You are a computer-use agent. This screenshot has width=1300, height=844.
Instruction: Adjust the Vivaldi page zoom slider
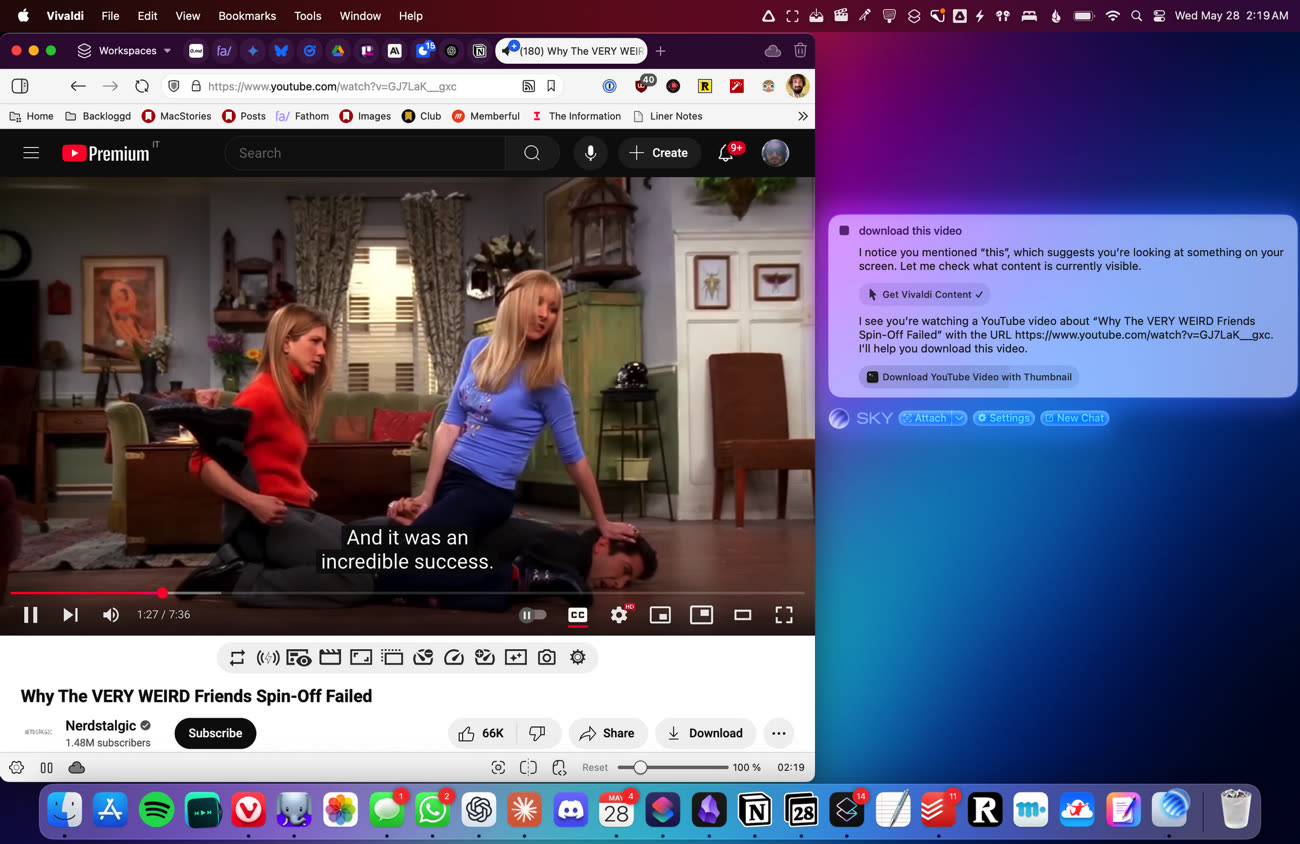pos(672,767)
